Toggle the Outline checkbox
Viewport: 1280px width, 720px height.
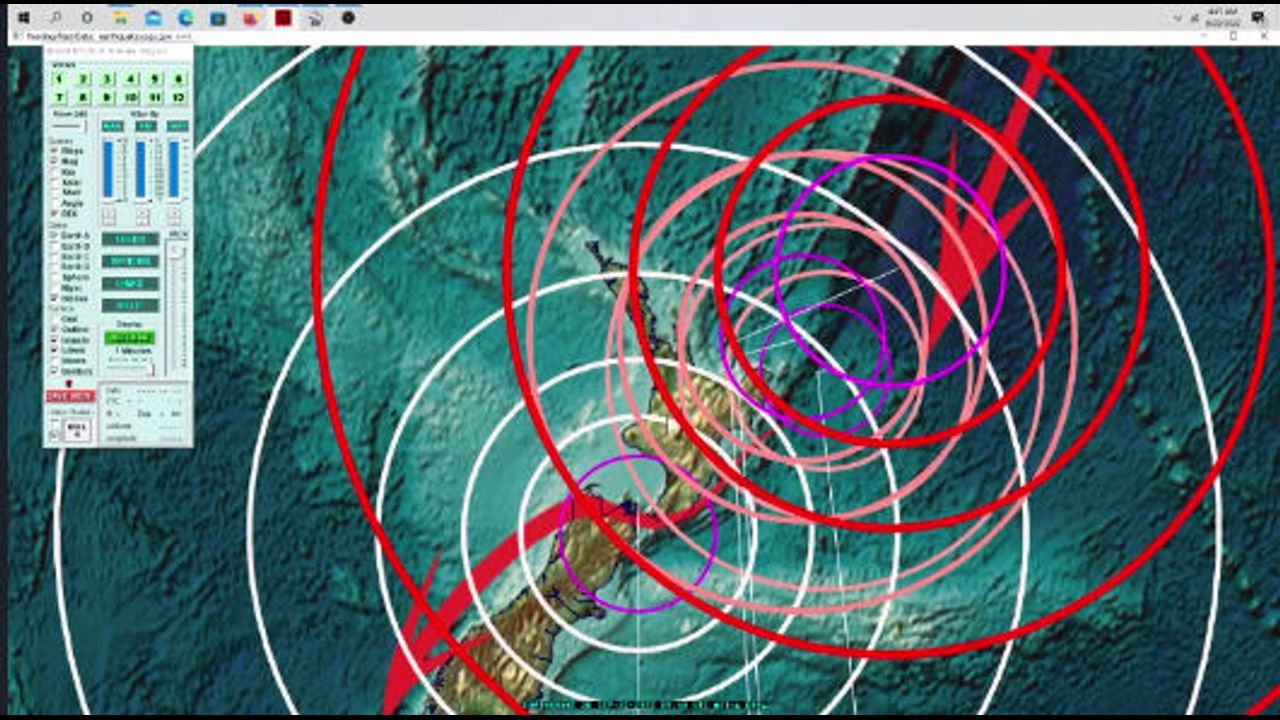coord(55,329)
